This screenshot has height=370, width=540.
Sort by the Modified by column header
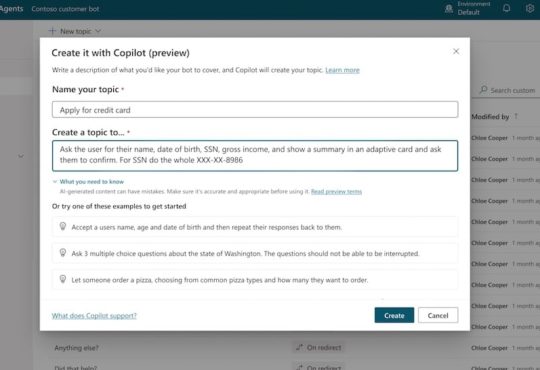click(490, 117)
